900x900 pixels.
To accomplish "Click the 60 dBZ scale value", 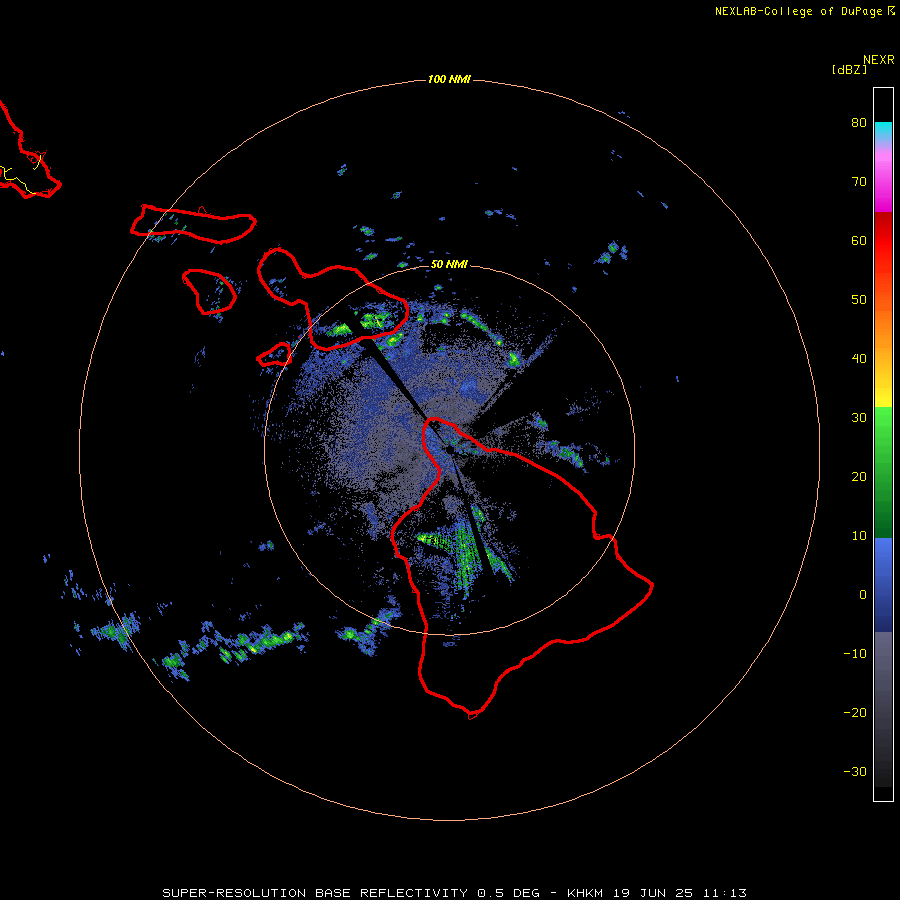I will click(859, 241).
